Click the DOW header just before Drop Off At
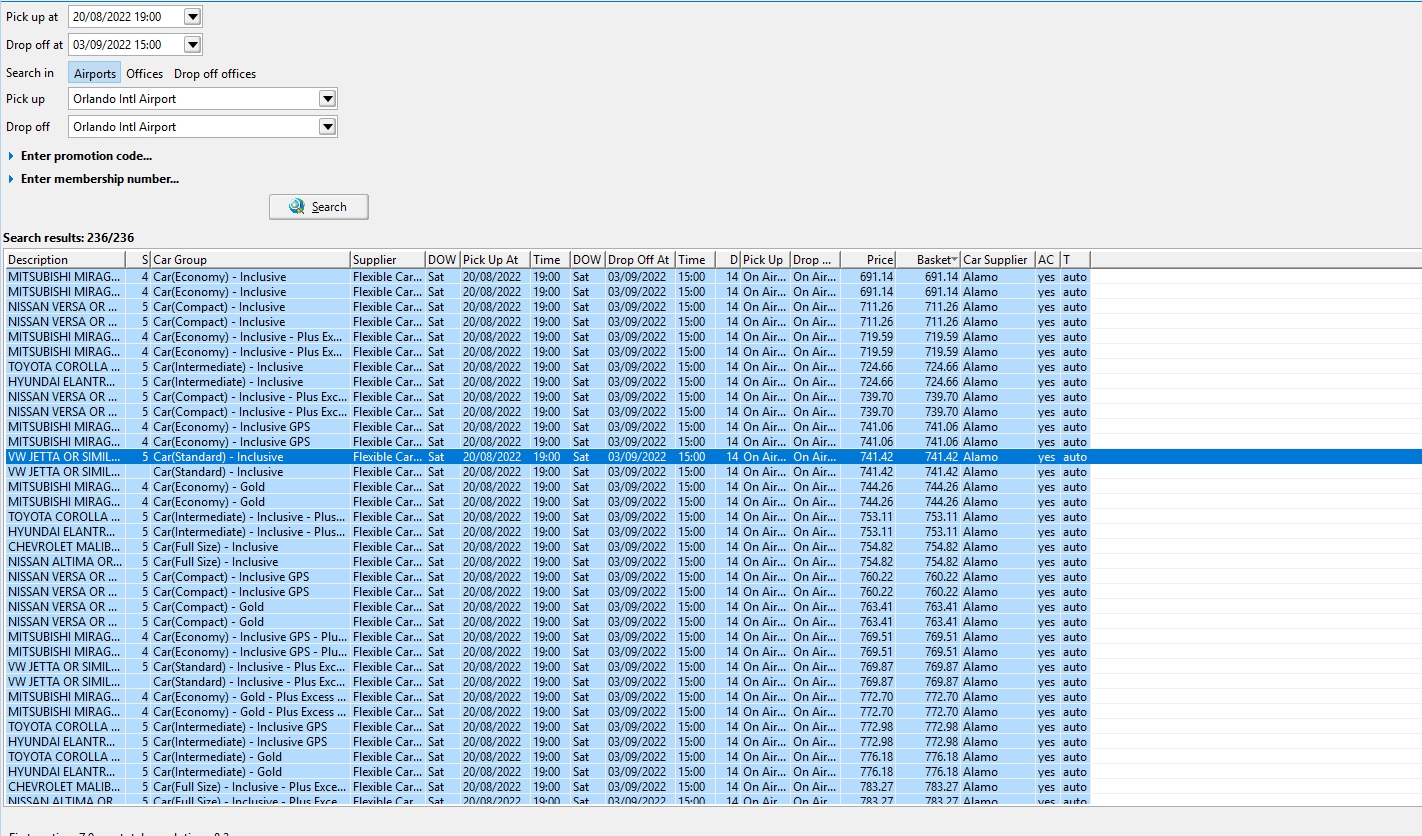The height and width of the screenshot is (836, 1422). 588,260
